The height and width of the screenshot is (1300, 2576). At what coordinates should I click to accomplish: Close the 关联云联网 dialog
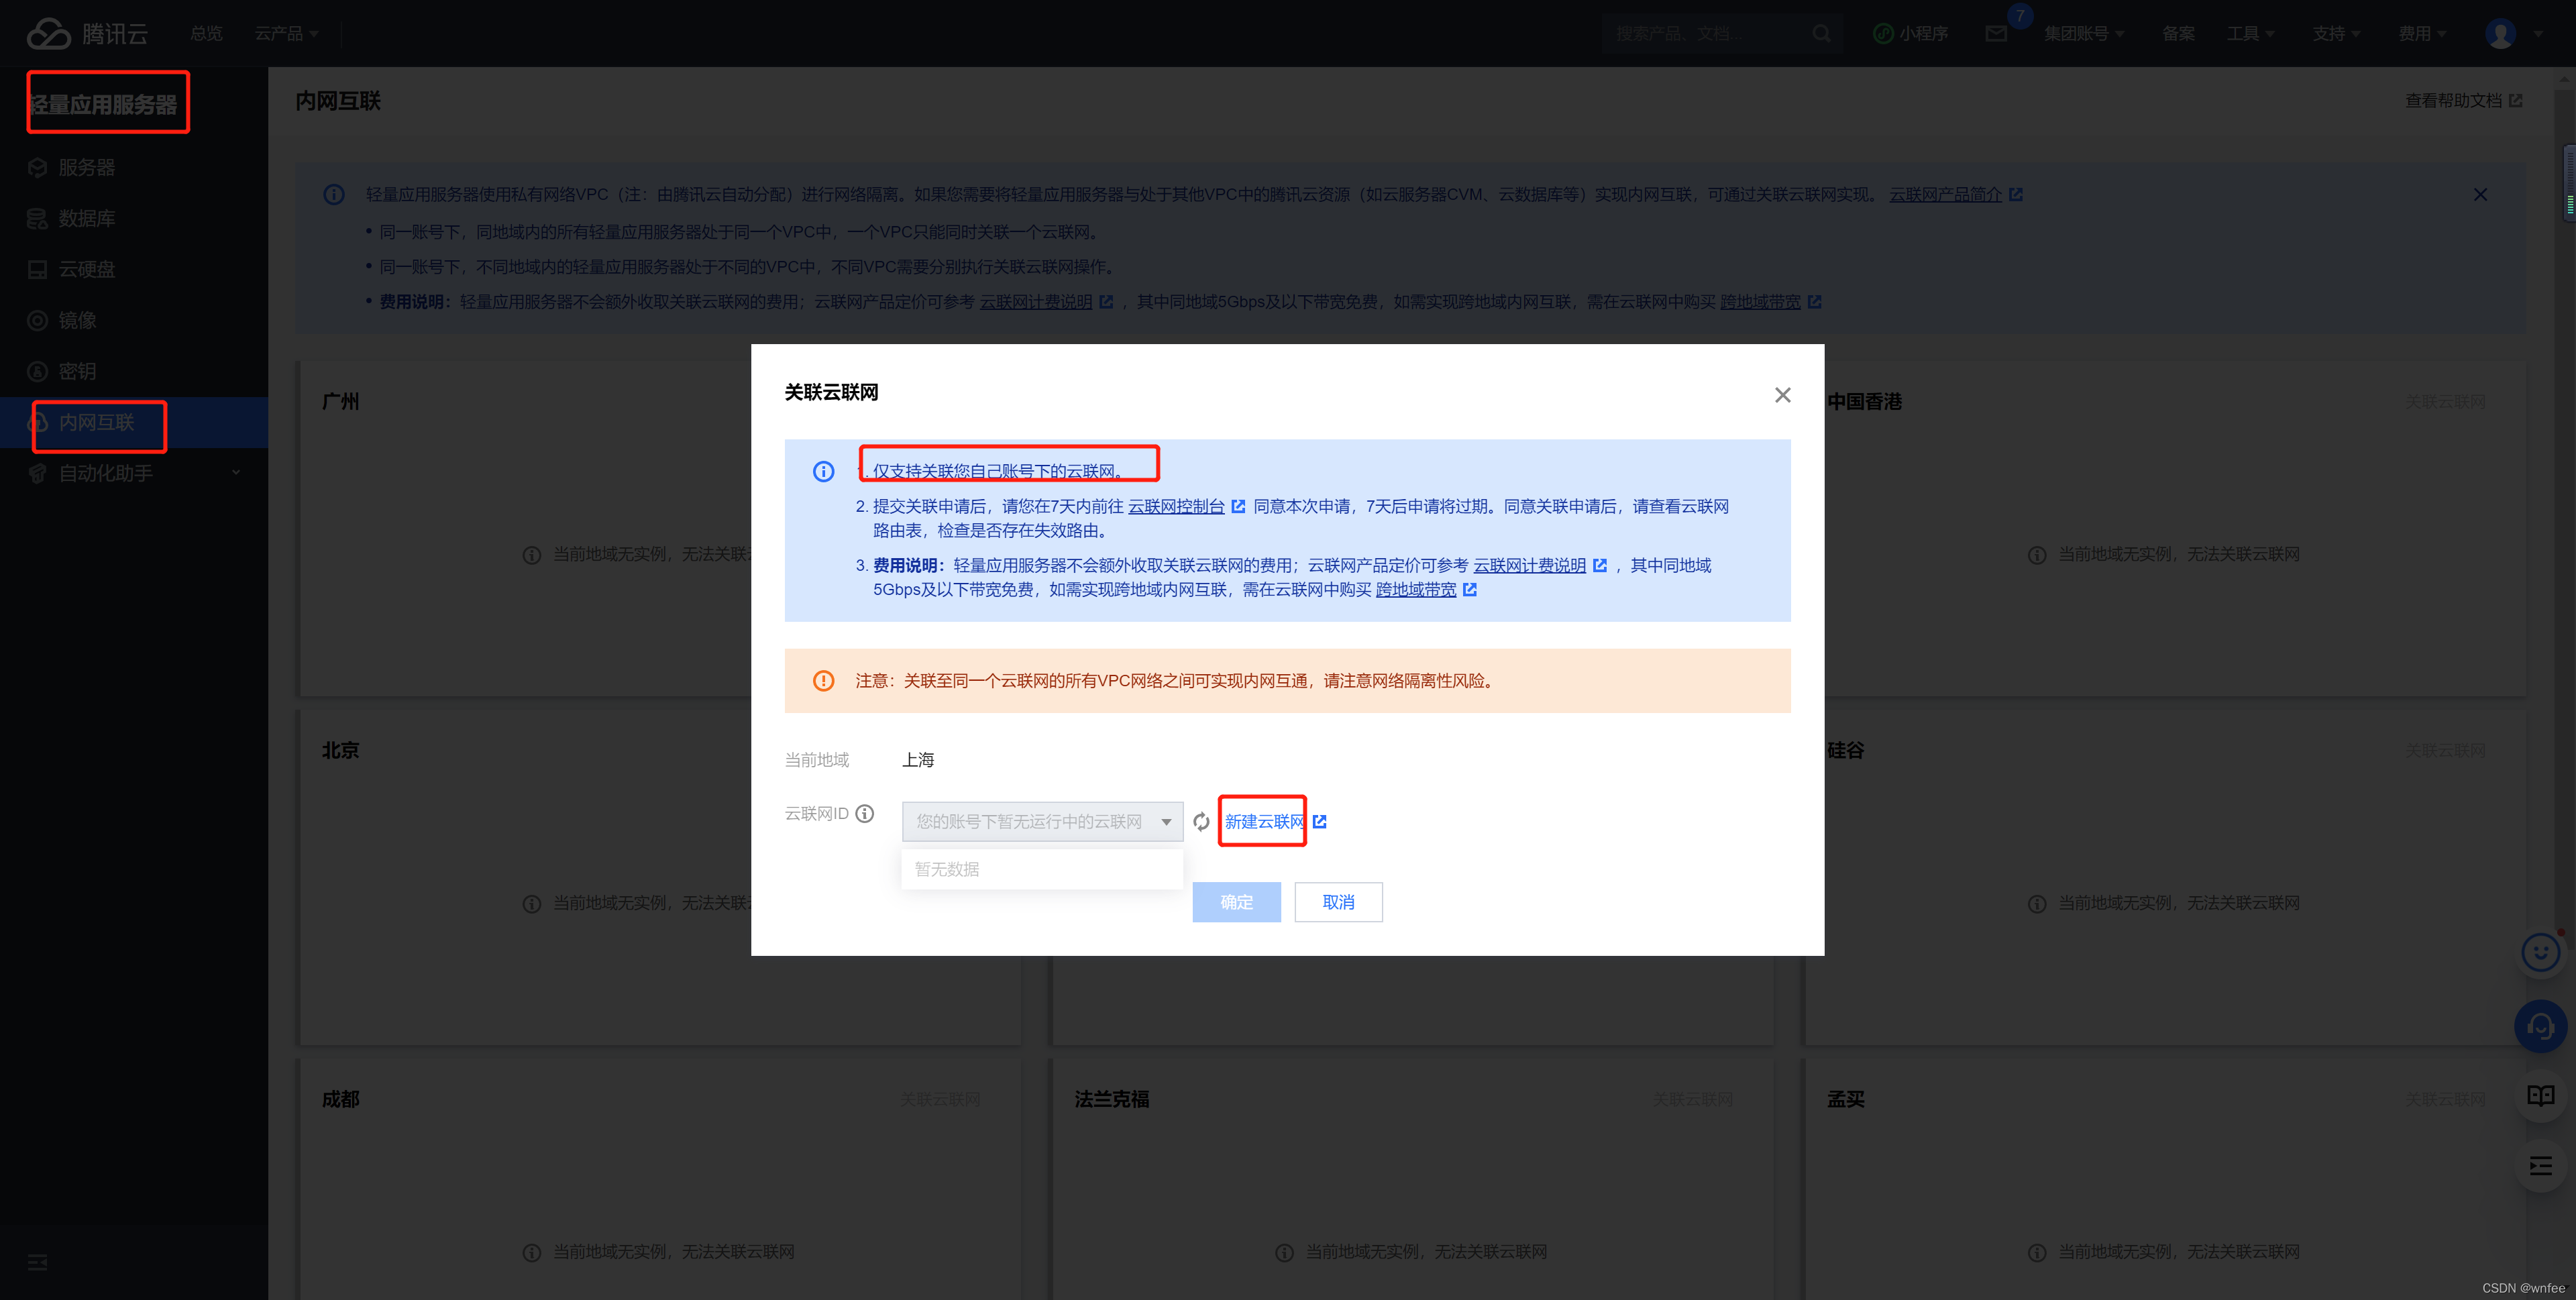[x=1782, y=395]
